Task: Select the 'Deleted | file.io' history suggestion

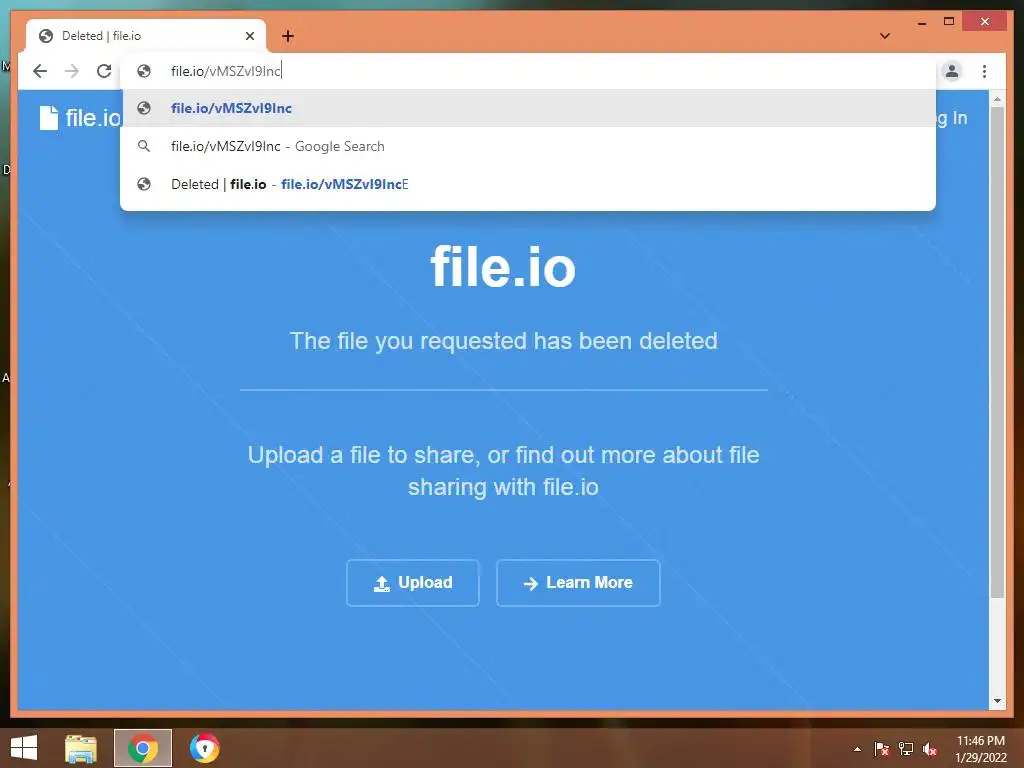Action: (528, 184)
